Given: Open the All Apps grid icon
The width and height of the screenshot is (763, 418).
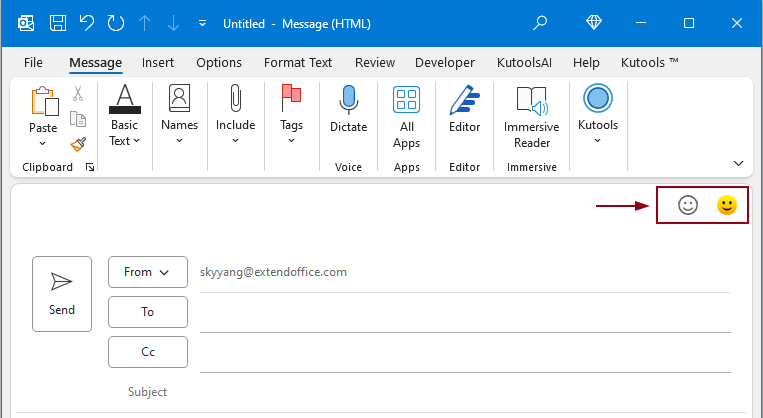Looking at the screenshot, I should click(x=406, y=101).
